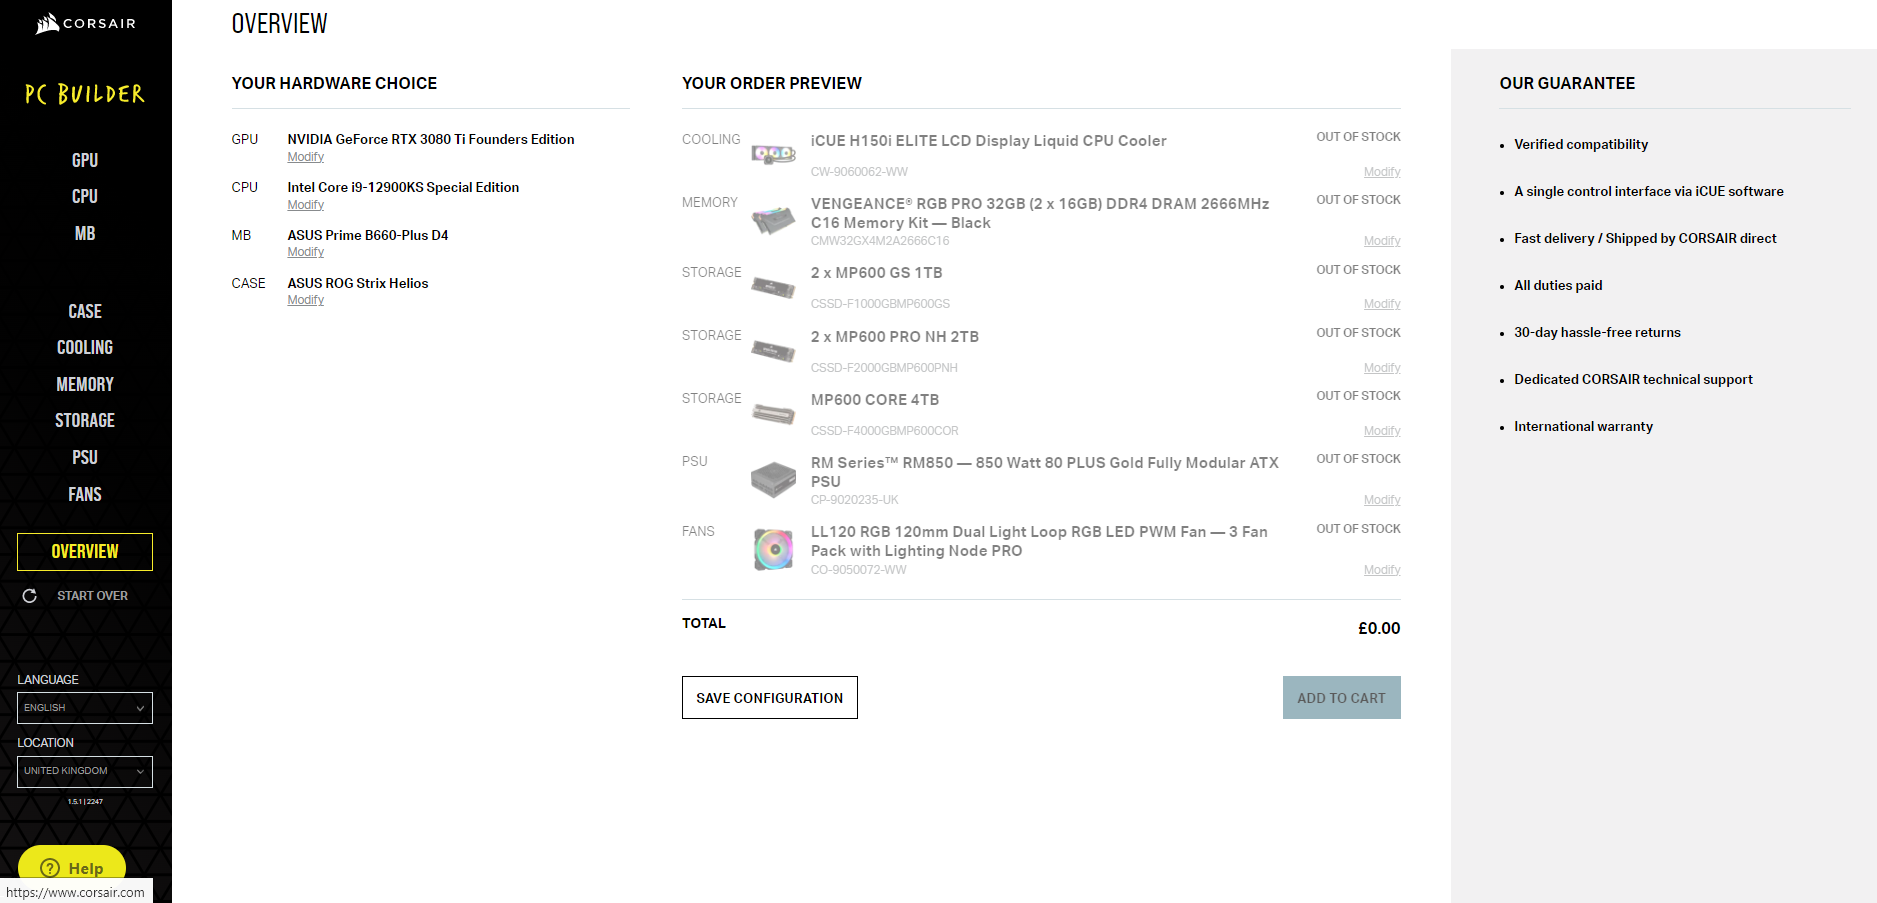This screenshot has width=1877, height=903.
Task: Click the Vengeance RGB PRO memory thumbnail
Action: pyautogui.click(x=773, y=219)
